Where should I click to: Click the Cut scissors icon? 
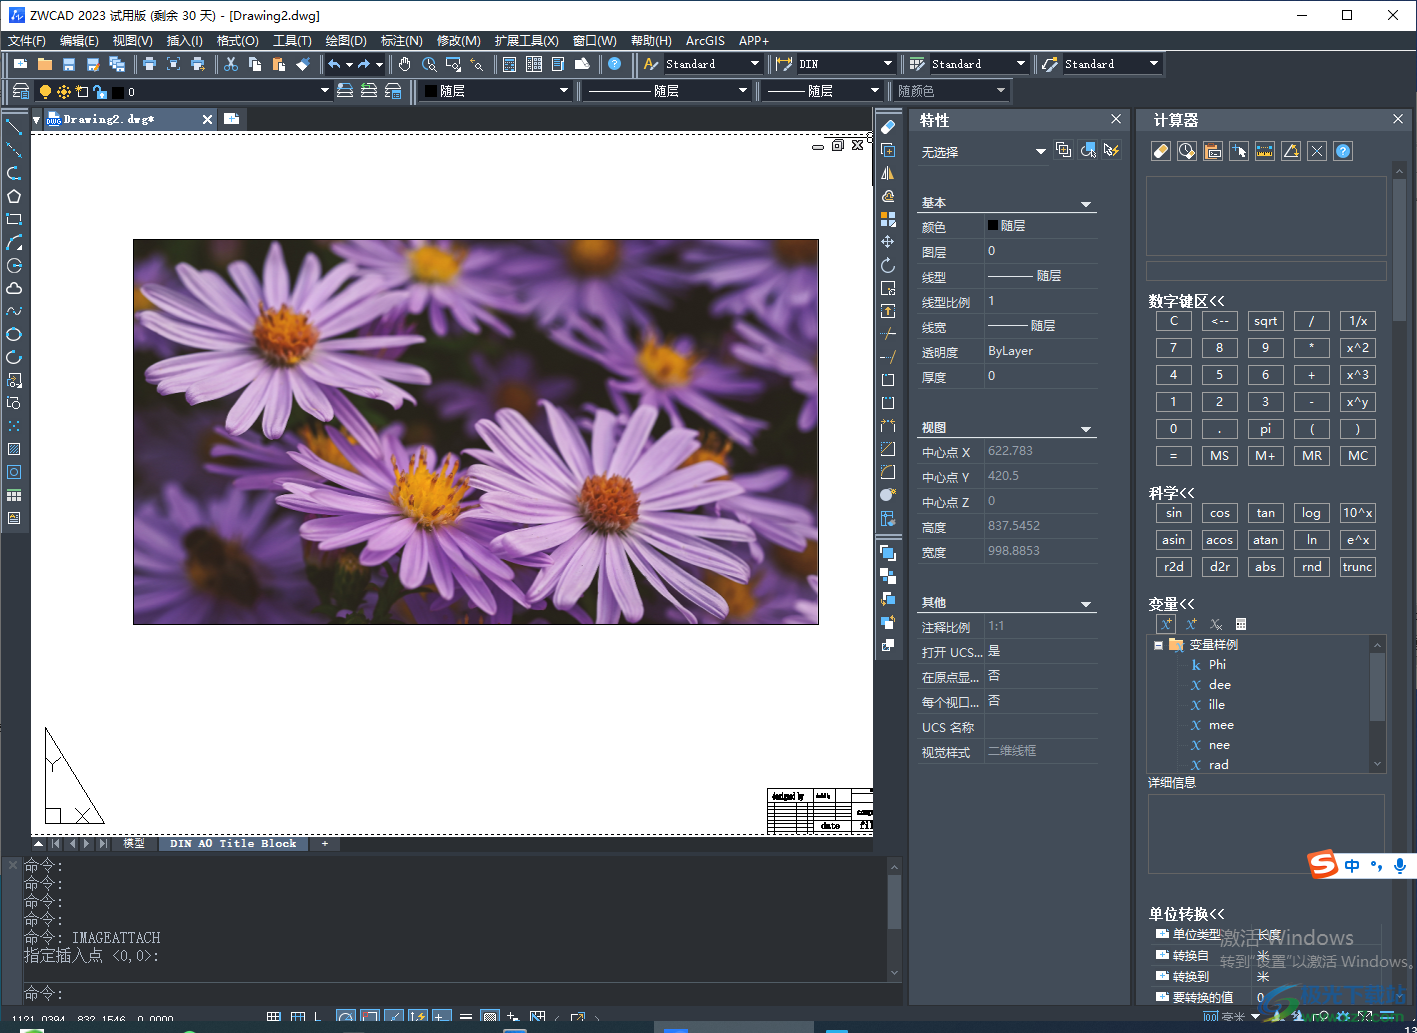pyautogui.click(x=231, y=64)
